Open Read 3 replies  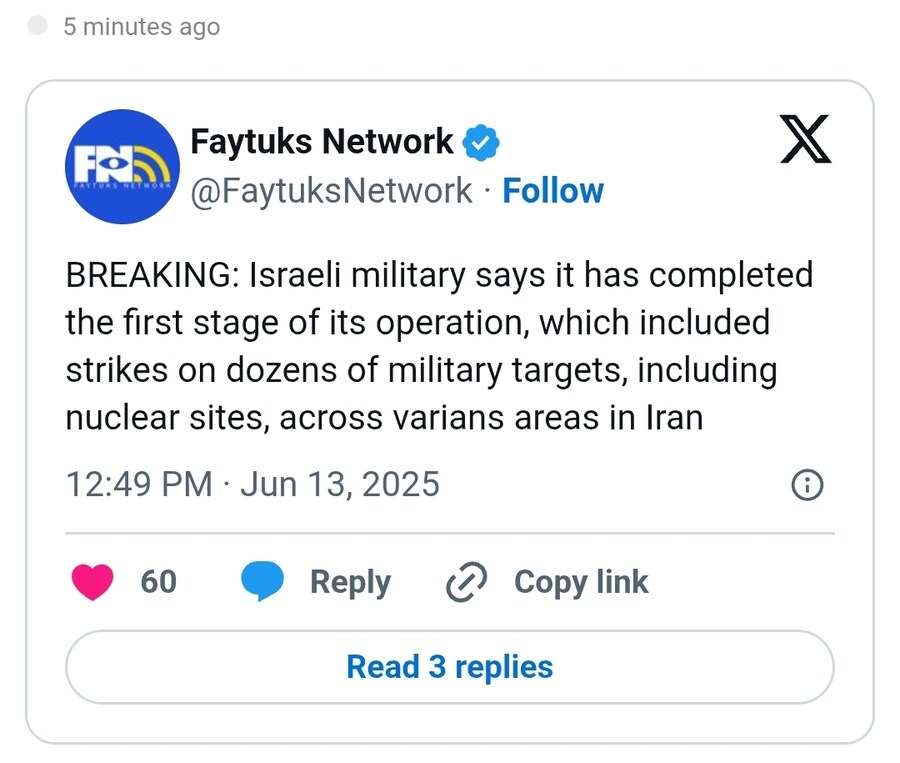(450, 667)
